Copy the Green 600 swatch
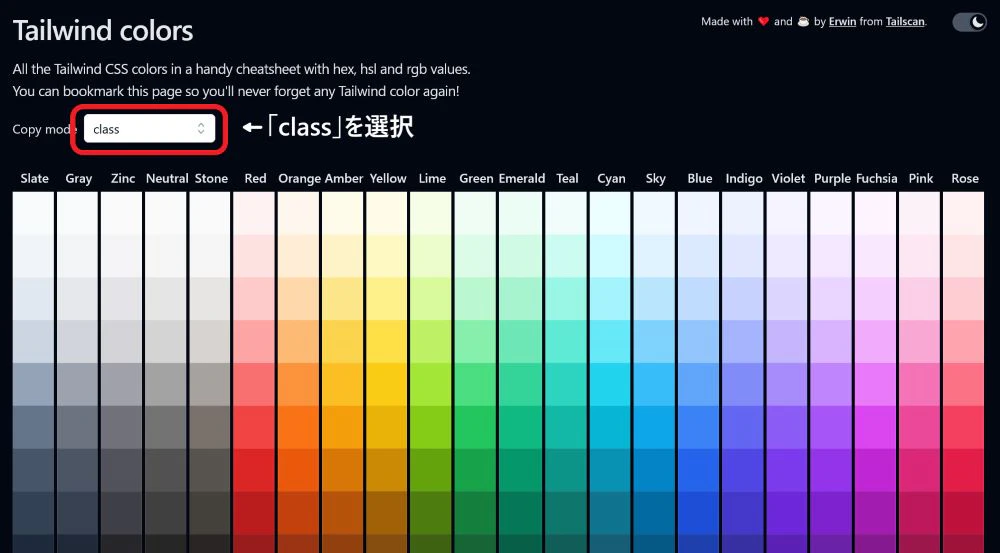This screenshot has width=1000, height=553. coord(475,469)
